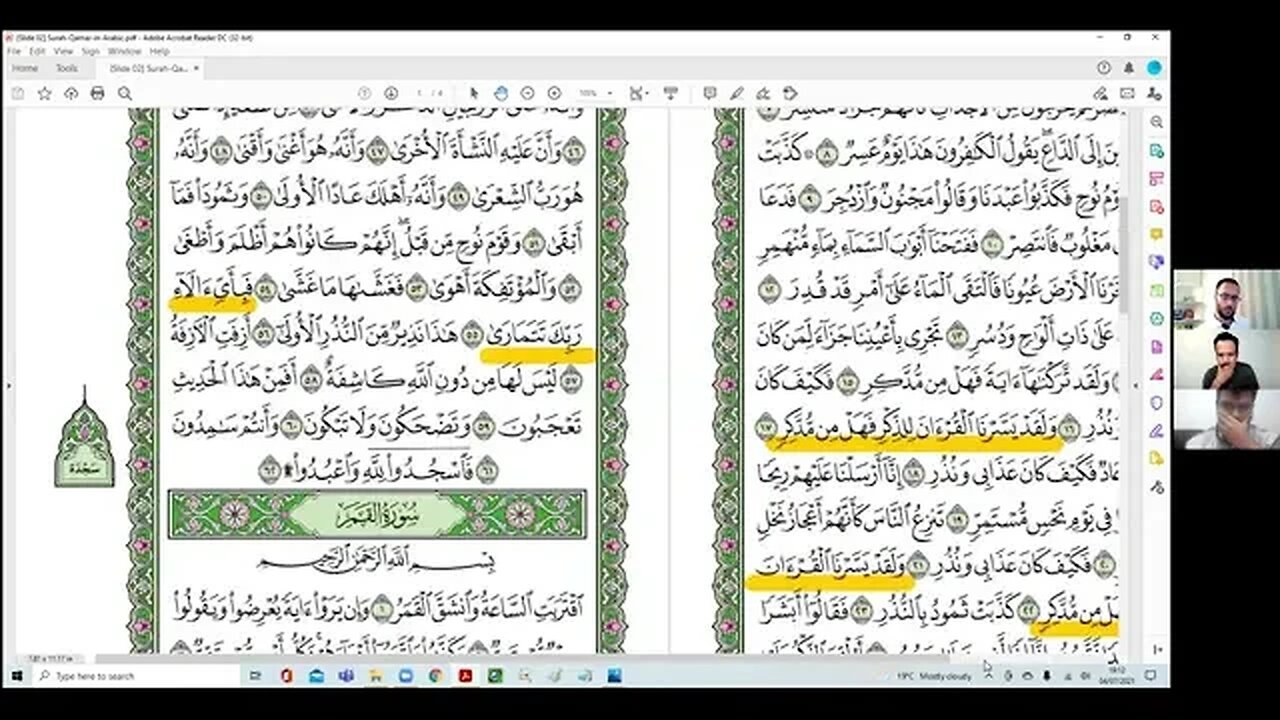Viewport: 1280px width, 720px height.
Task: Open the Window menu
Action: tap(124, 51)
